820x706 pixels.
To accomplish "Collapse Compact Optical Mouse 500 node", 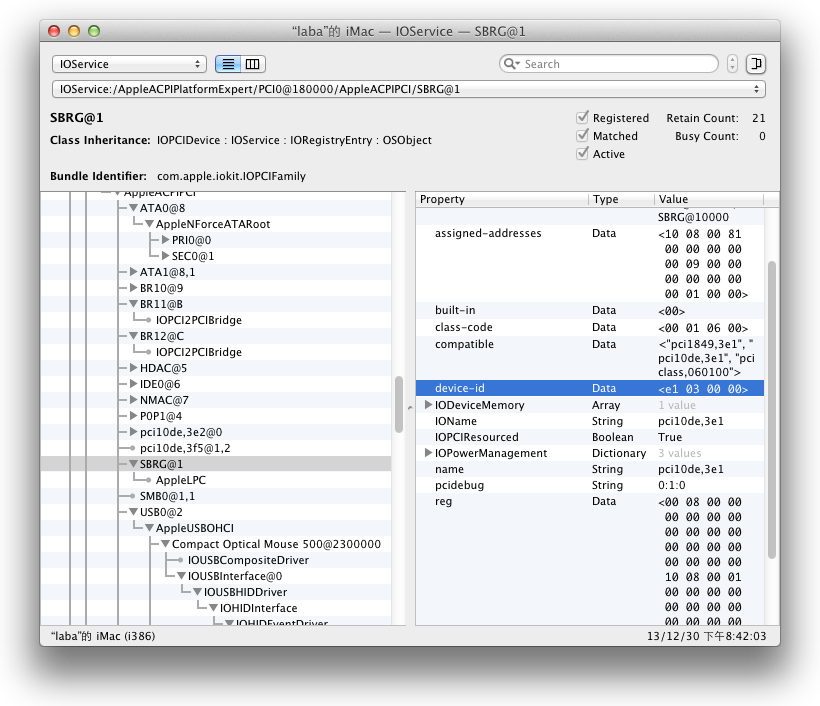I will pos(166,544).
